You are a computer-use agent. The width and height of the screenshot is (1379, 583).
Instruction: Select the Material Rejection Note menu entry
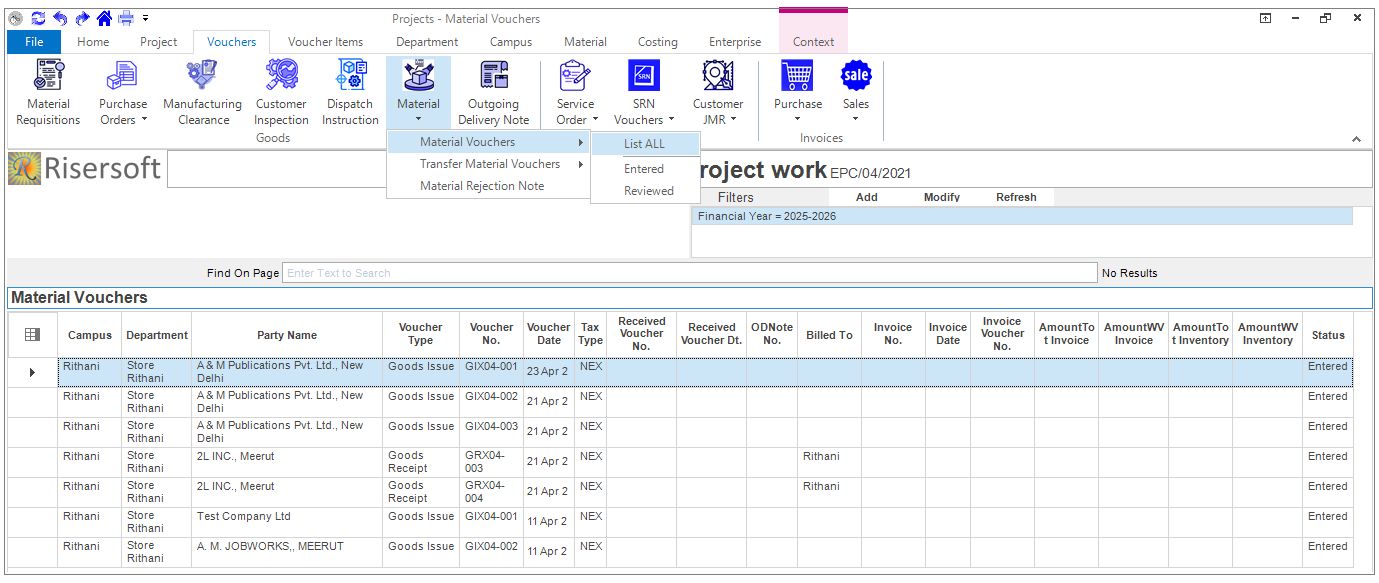tap(482, 186)
